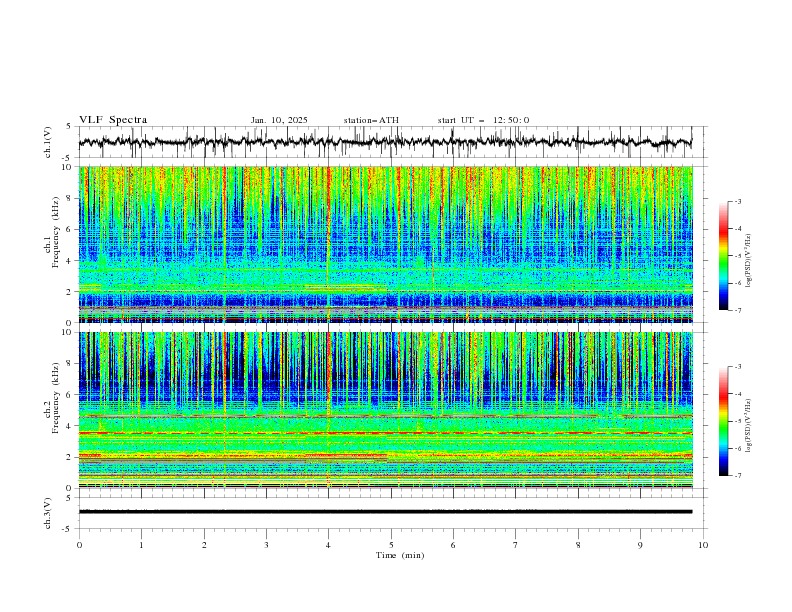Click tick label "4" on the Time axis
This screenshot has width=792, height=612.
(328, 545)
